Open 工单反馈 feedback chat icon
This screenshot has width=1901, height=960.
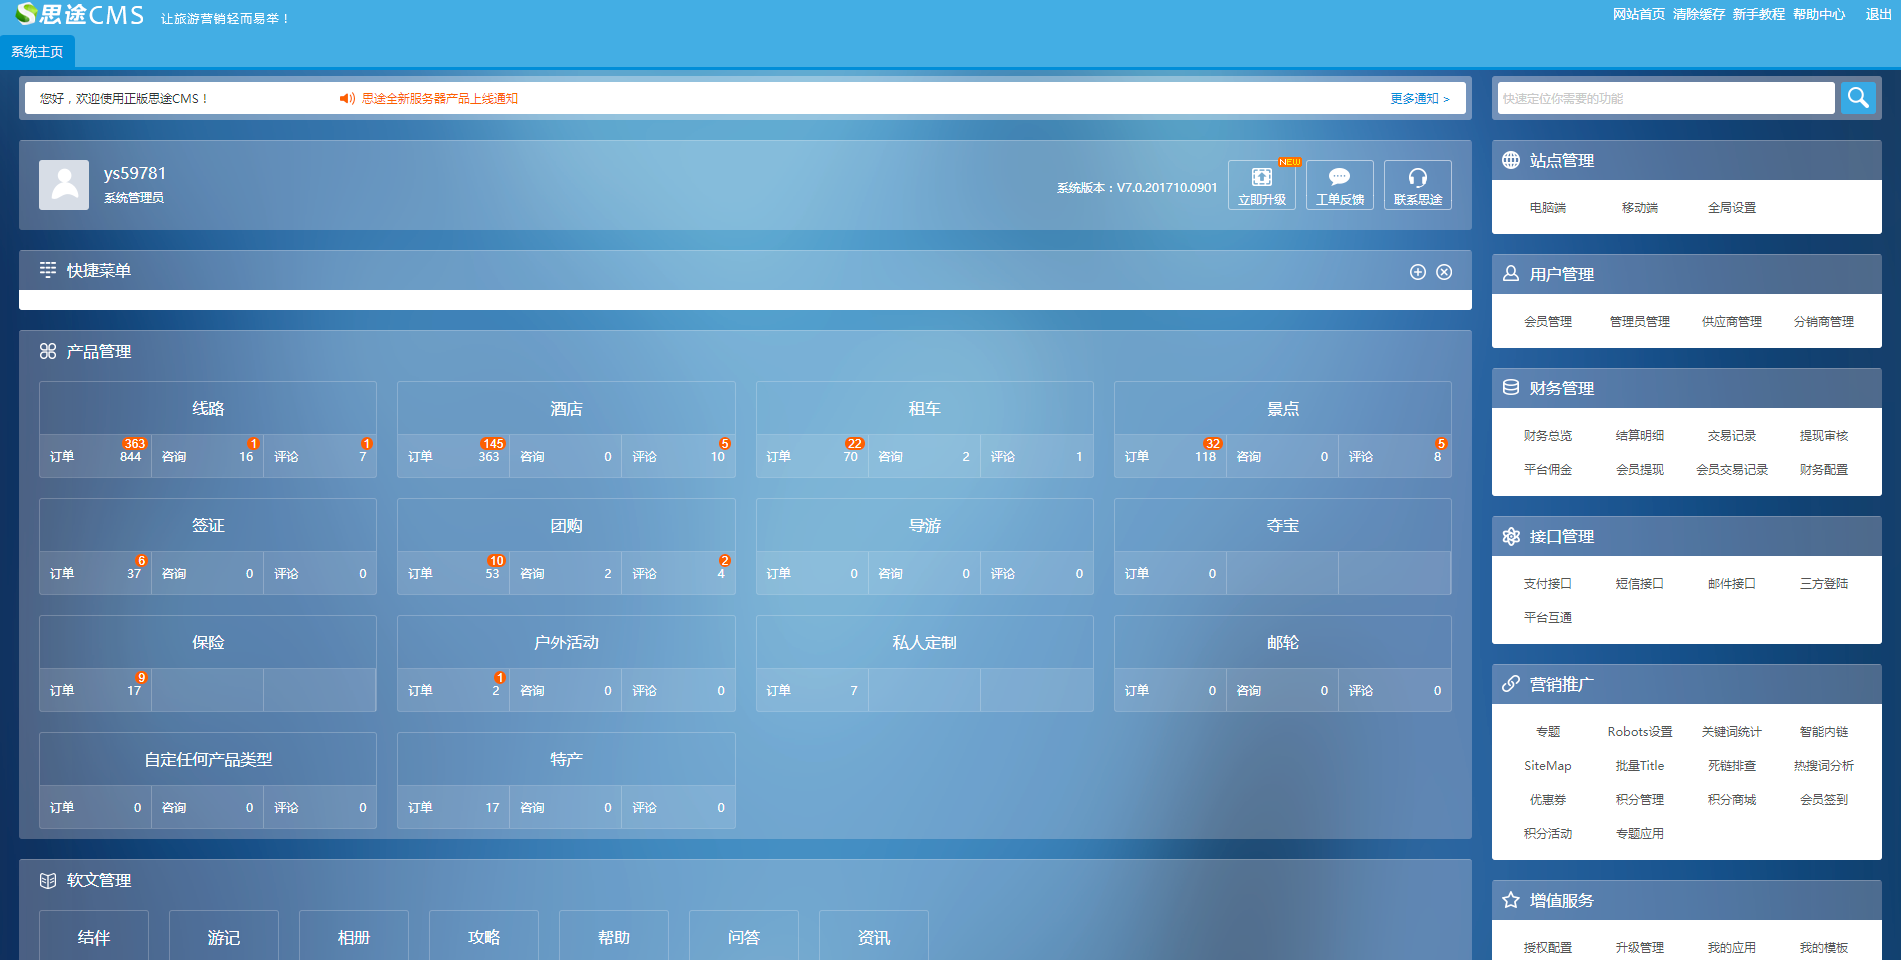click(1339, 178)
